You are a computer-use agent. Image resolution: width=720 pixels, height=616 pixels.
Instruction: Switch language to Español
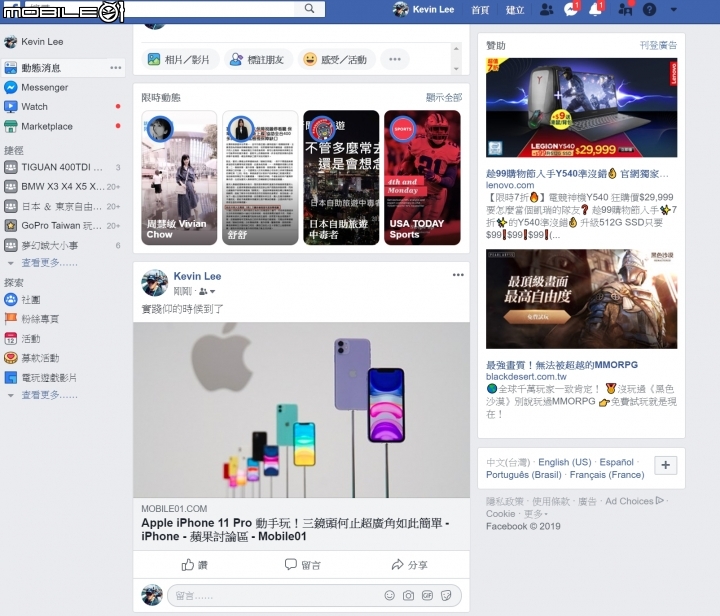(x=616, y=462)
